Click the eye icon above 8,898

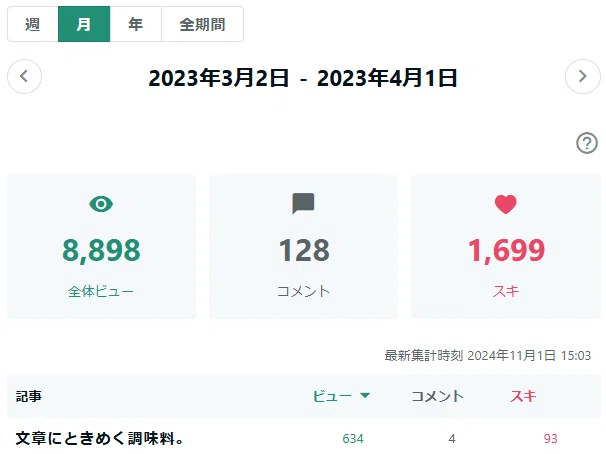[101, 204]
